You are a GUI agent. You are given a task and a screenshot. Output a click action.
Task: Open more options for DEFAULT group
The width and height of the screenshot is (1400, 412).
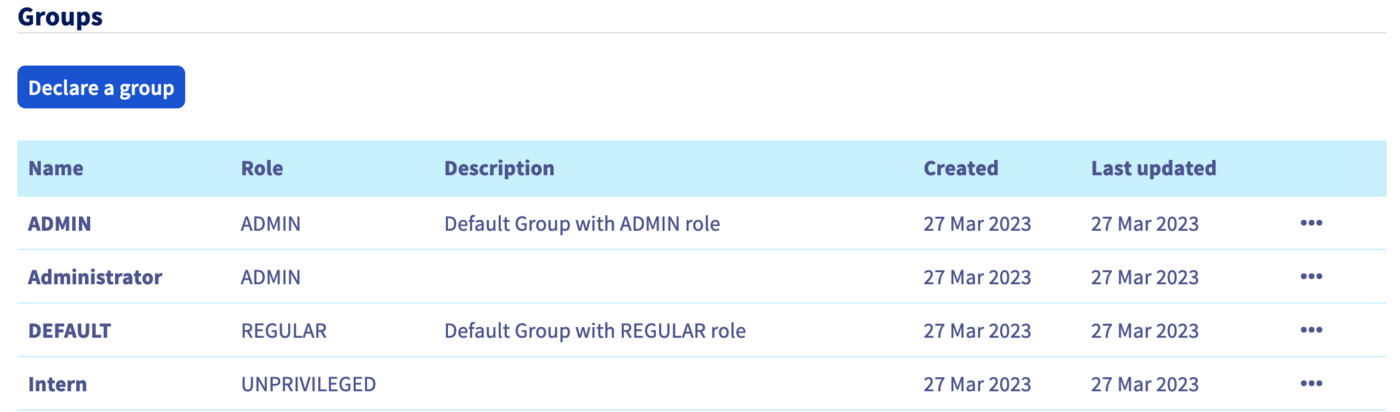1311,330
